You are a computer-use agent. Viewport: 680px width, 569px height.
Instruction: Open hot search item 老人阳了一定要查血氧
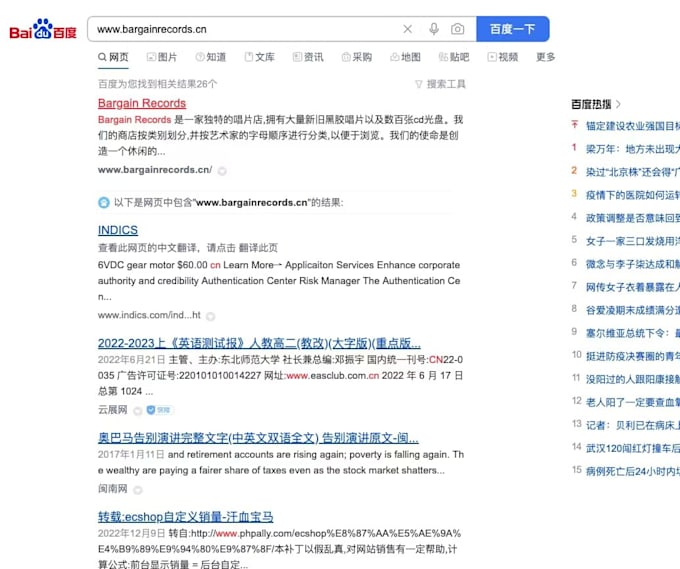click(x=633, y=402)
